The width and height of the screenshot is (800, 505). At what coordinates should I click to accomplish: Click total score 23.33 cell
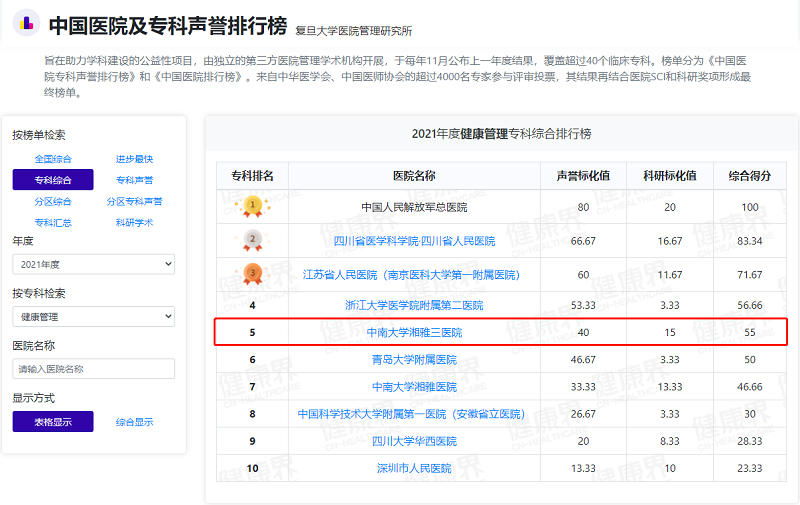[x=749, y=468]
